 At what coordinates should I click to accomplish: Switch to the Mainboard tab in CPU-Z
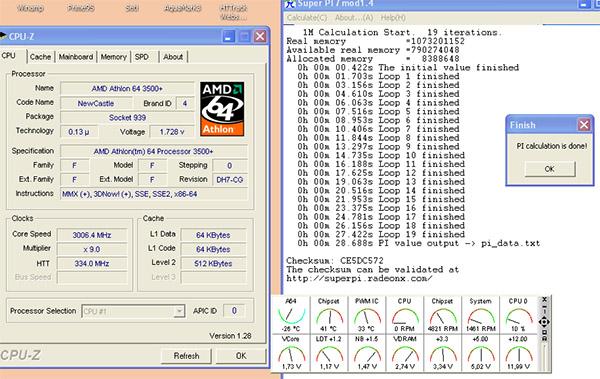[x=76, y=57]
